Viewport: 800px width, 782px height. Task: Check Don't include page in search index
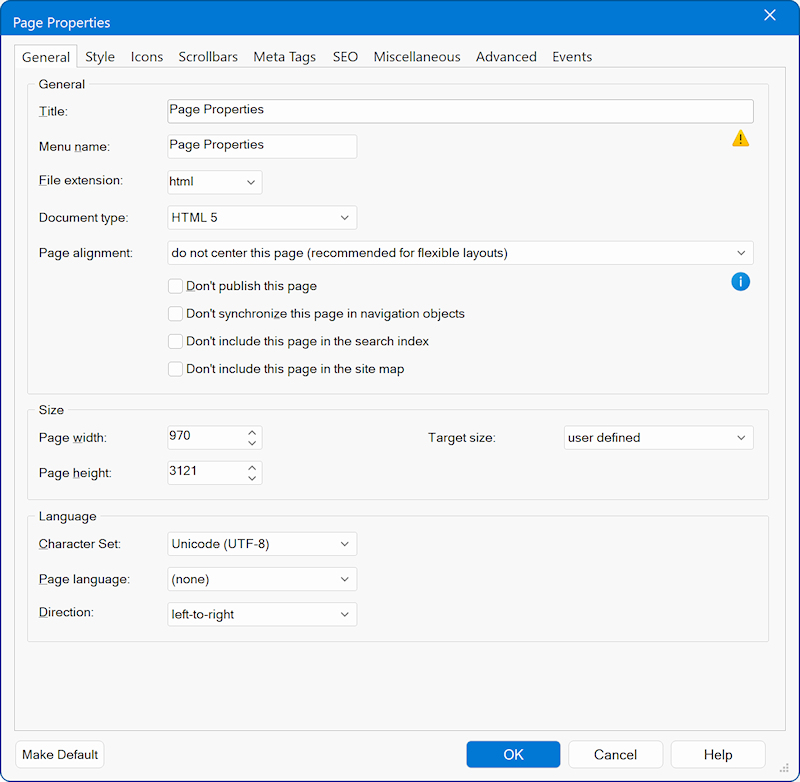pyautogui.click(x=176, y=341)
